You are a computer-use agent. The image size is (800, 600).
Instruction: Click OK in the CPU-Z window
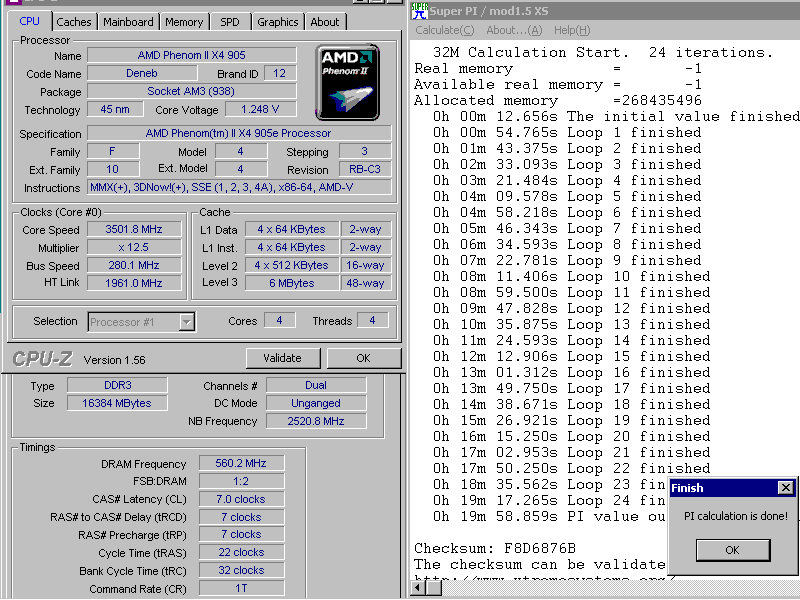(363, 358)
